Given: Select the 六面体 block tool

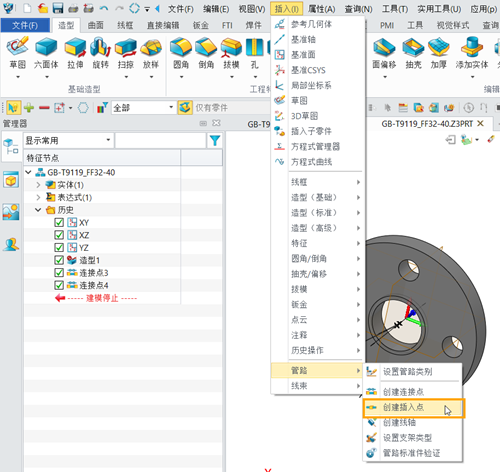Looking at the screenshot, I should [x=46, y=52].
